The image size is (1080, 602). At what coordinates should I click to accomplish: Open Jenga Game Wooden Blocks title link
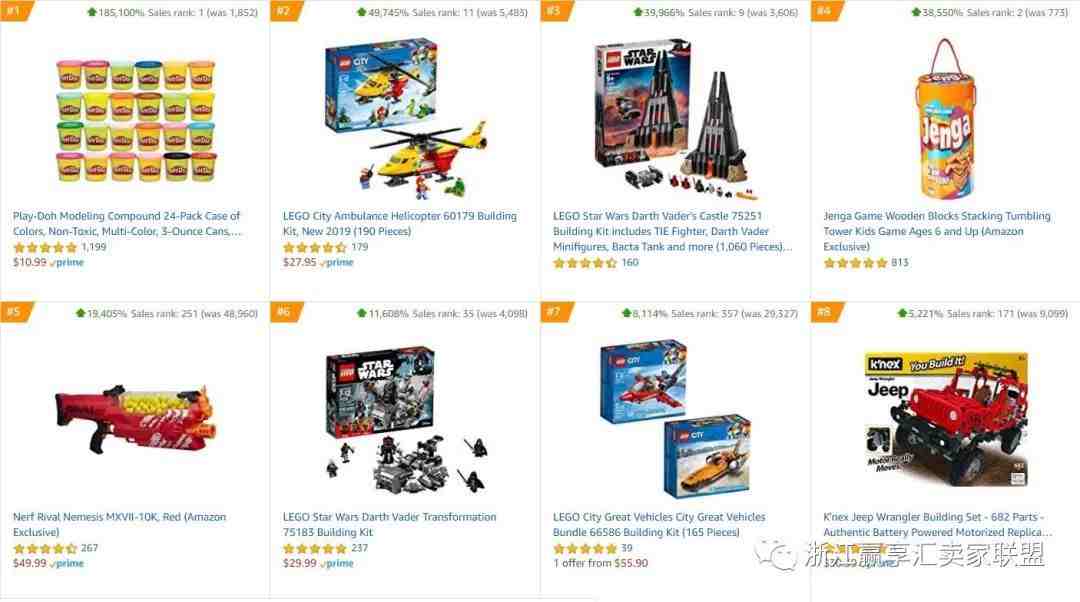(x=937, y=231)
